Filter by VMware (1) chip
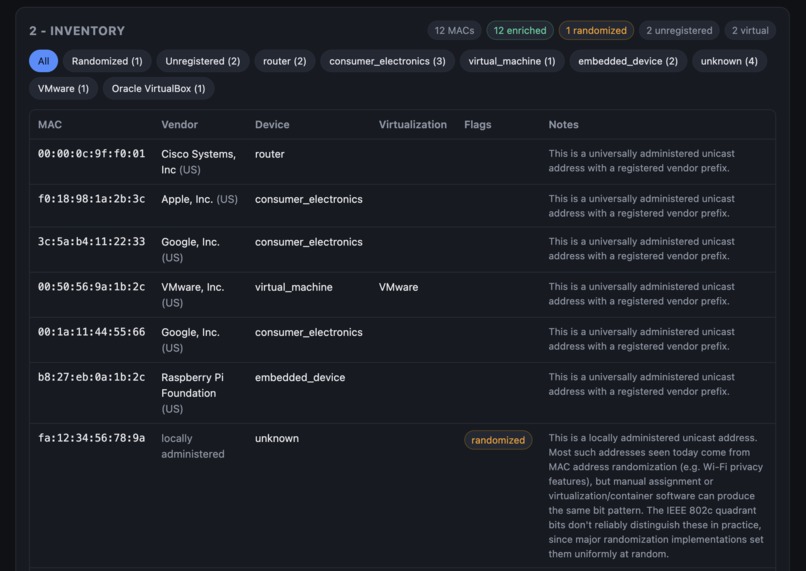The height and width of the screenshot is (571, 806). pyautogui.click(x=63, y=88)
